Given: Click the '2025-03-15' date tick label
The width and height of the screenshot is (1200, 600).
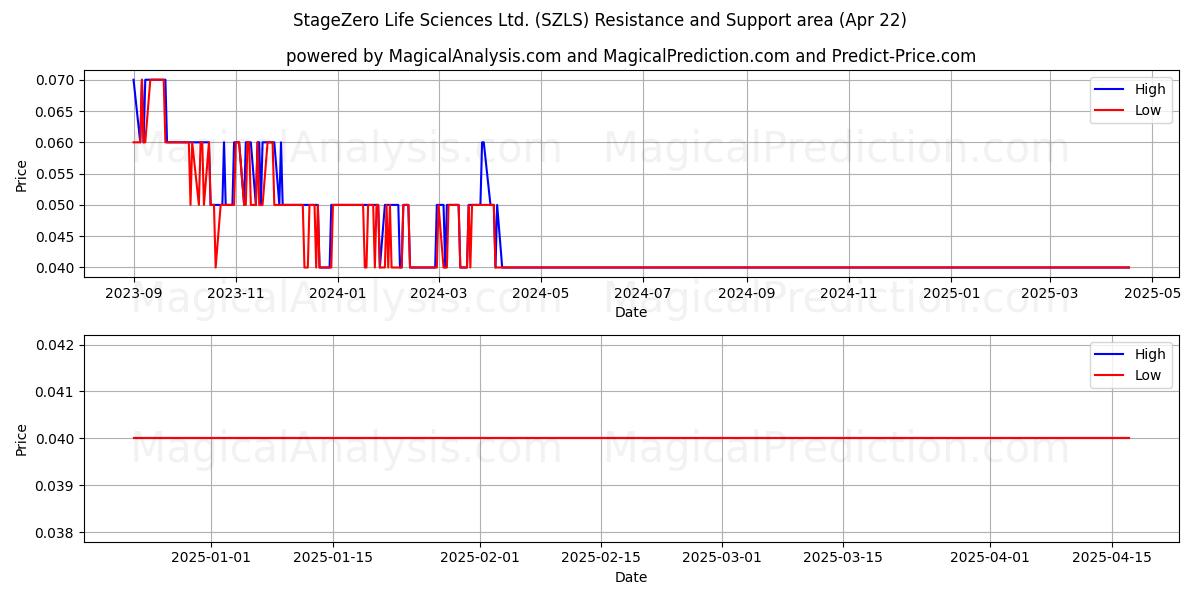Looking at the screenshot, I should [x=844, y=558].
